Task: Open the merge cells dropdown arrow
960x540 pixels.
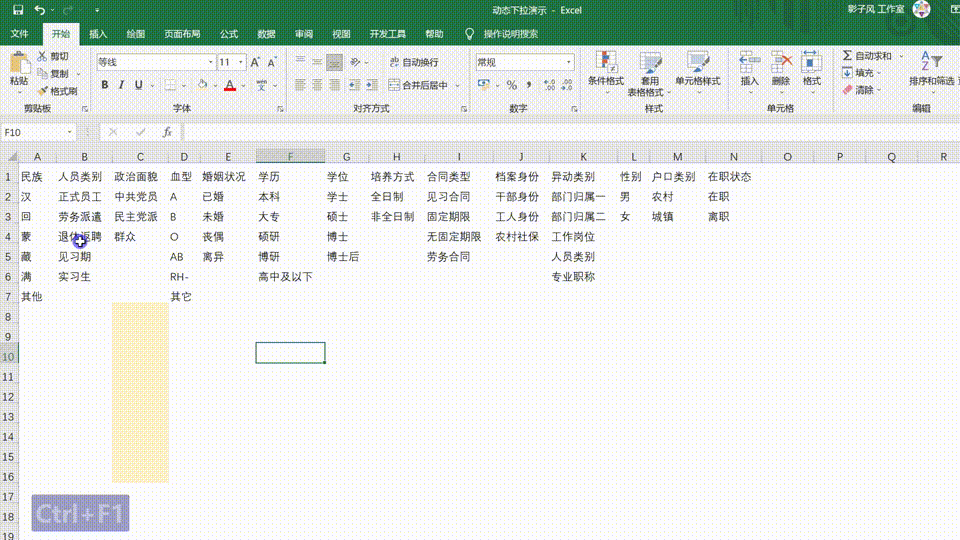Action: pyautogui.click(x=457, y=85)
